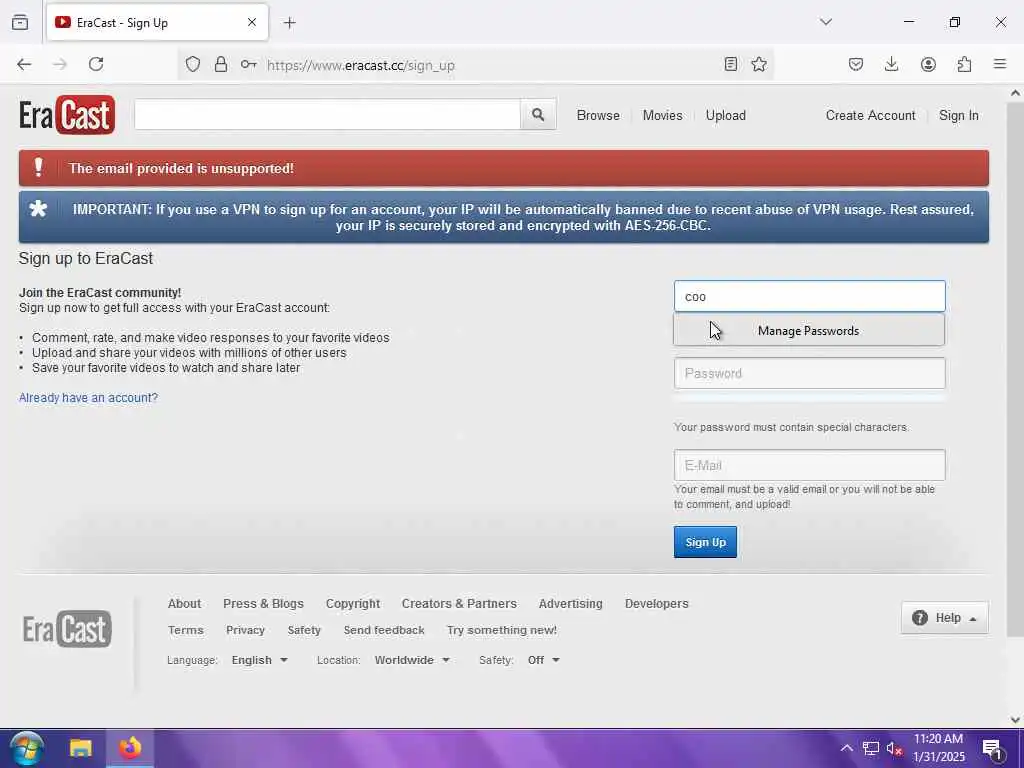Click the site security padlock icon
1024x768 pixels.
point(221,64)
